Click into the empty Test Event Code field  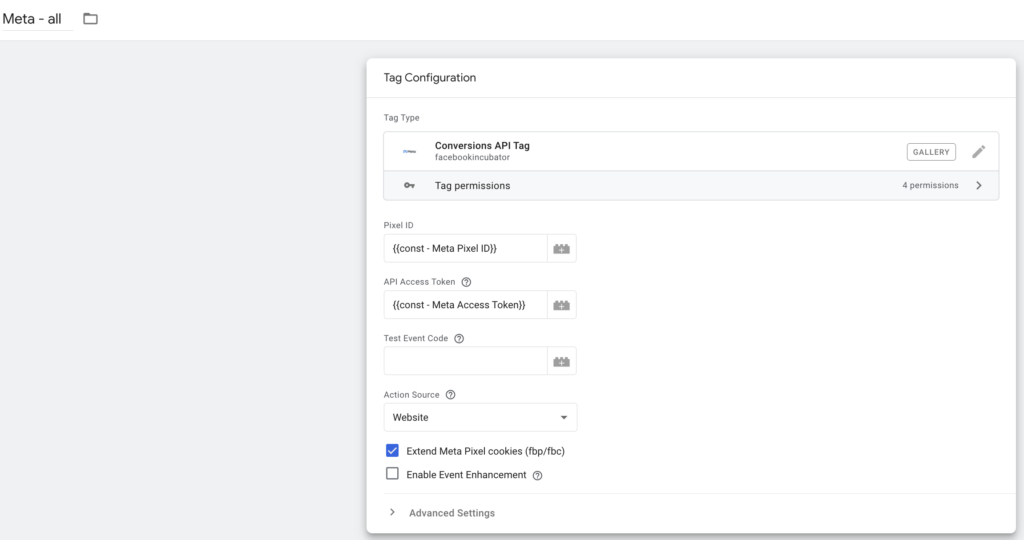(x=465, y=361)
